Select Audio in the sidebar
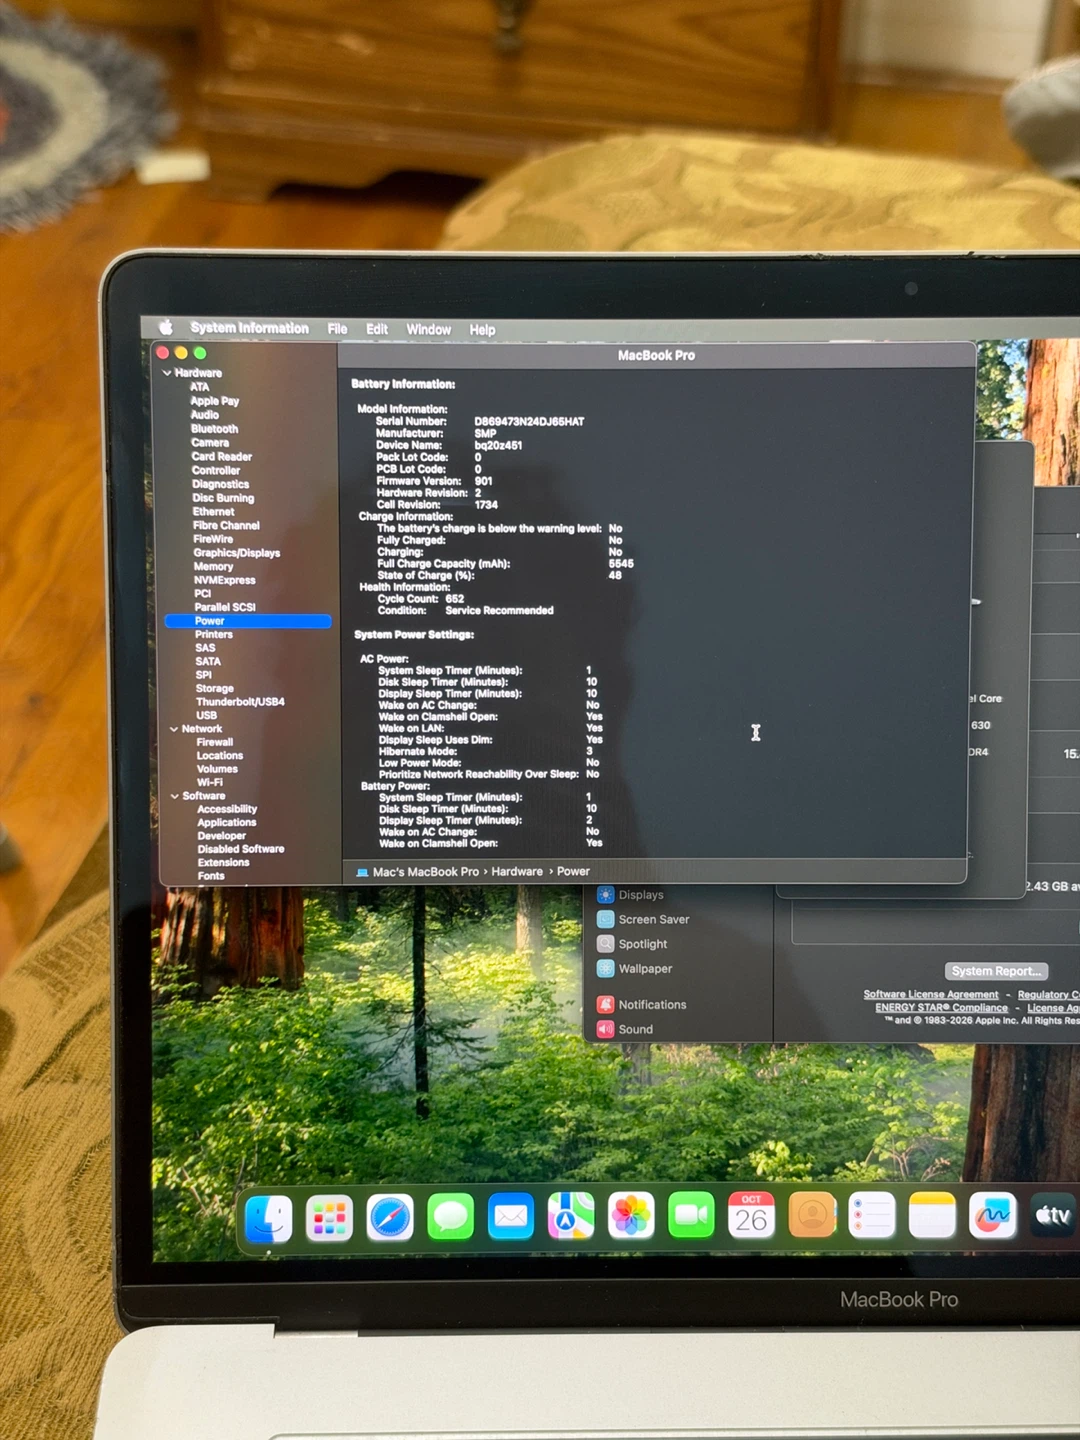1080x1440 pixels. pyautogui.click(x=205, y=415)
